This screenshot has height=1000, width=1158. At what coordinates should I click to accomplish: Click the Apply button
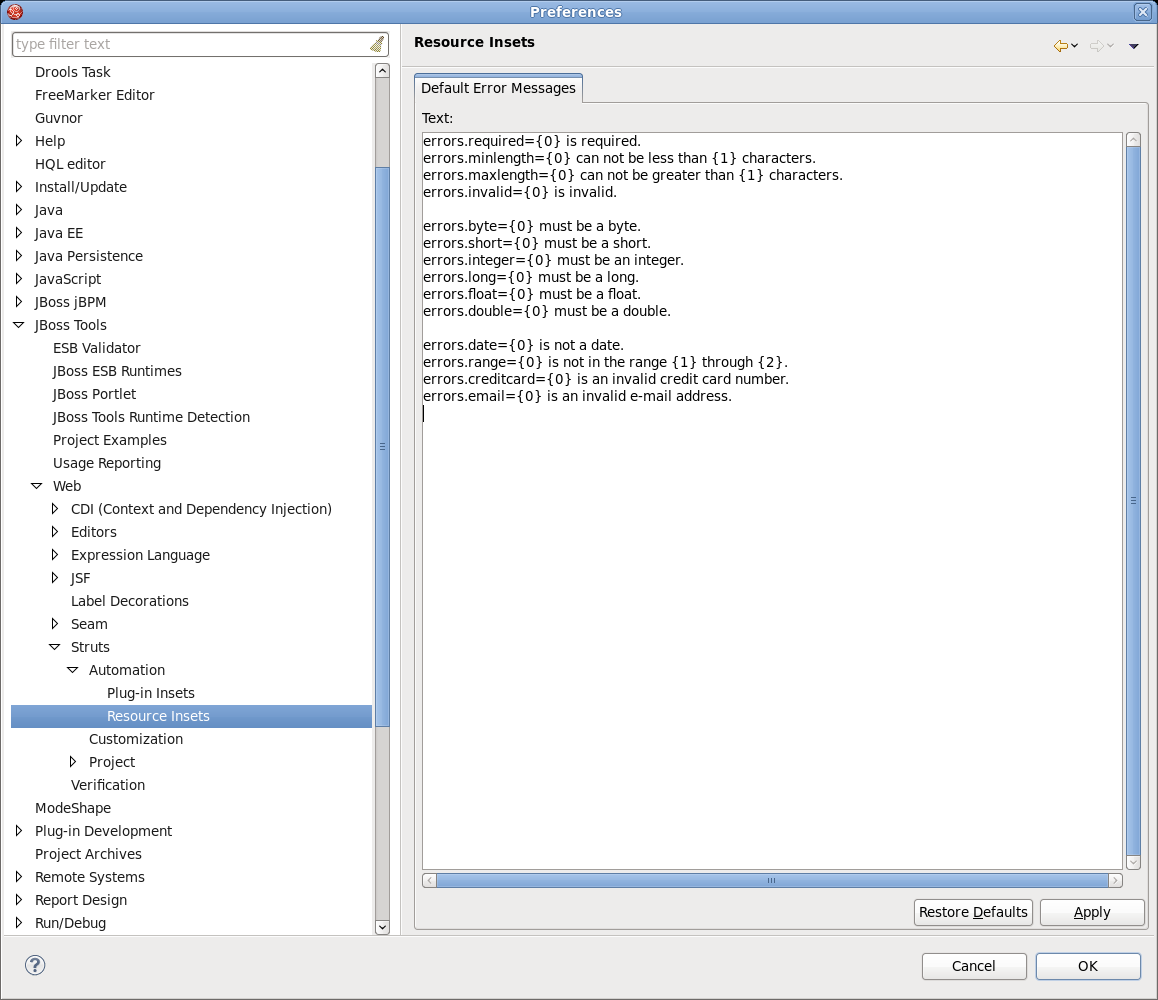click(x=1092, y=912)
